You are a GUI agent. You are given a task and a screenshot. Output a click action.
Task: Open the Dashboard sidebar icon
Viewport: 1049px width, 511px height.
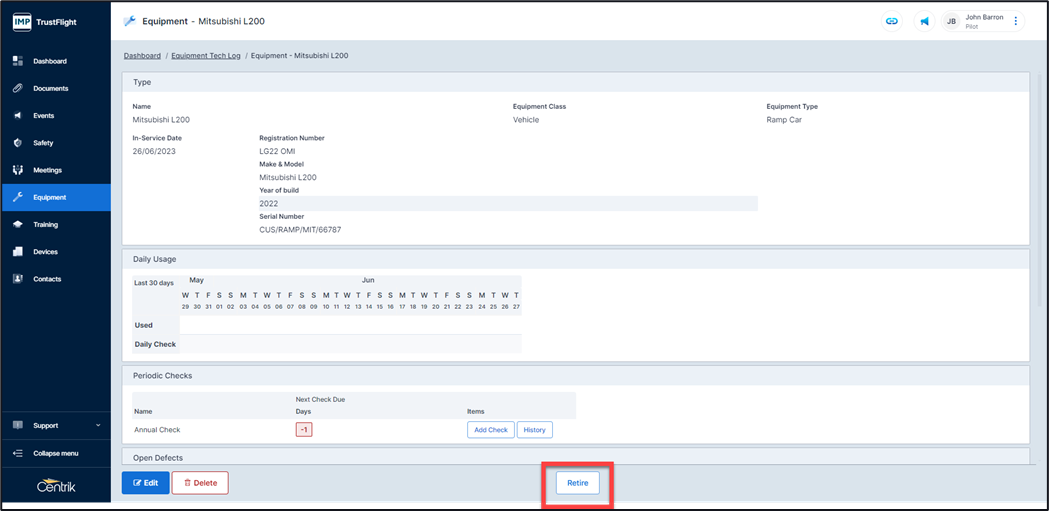[18, 61]
